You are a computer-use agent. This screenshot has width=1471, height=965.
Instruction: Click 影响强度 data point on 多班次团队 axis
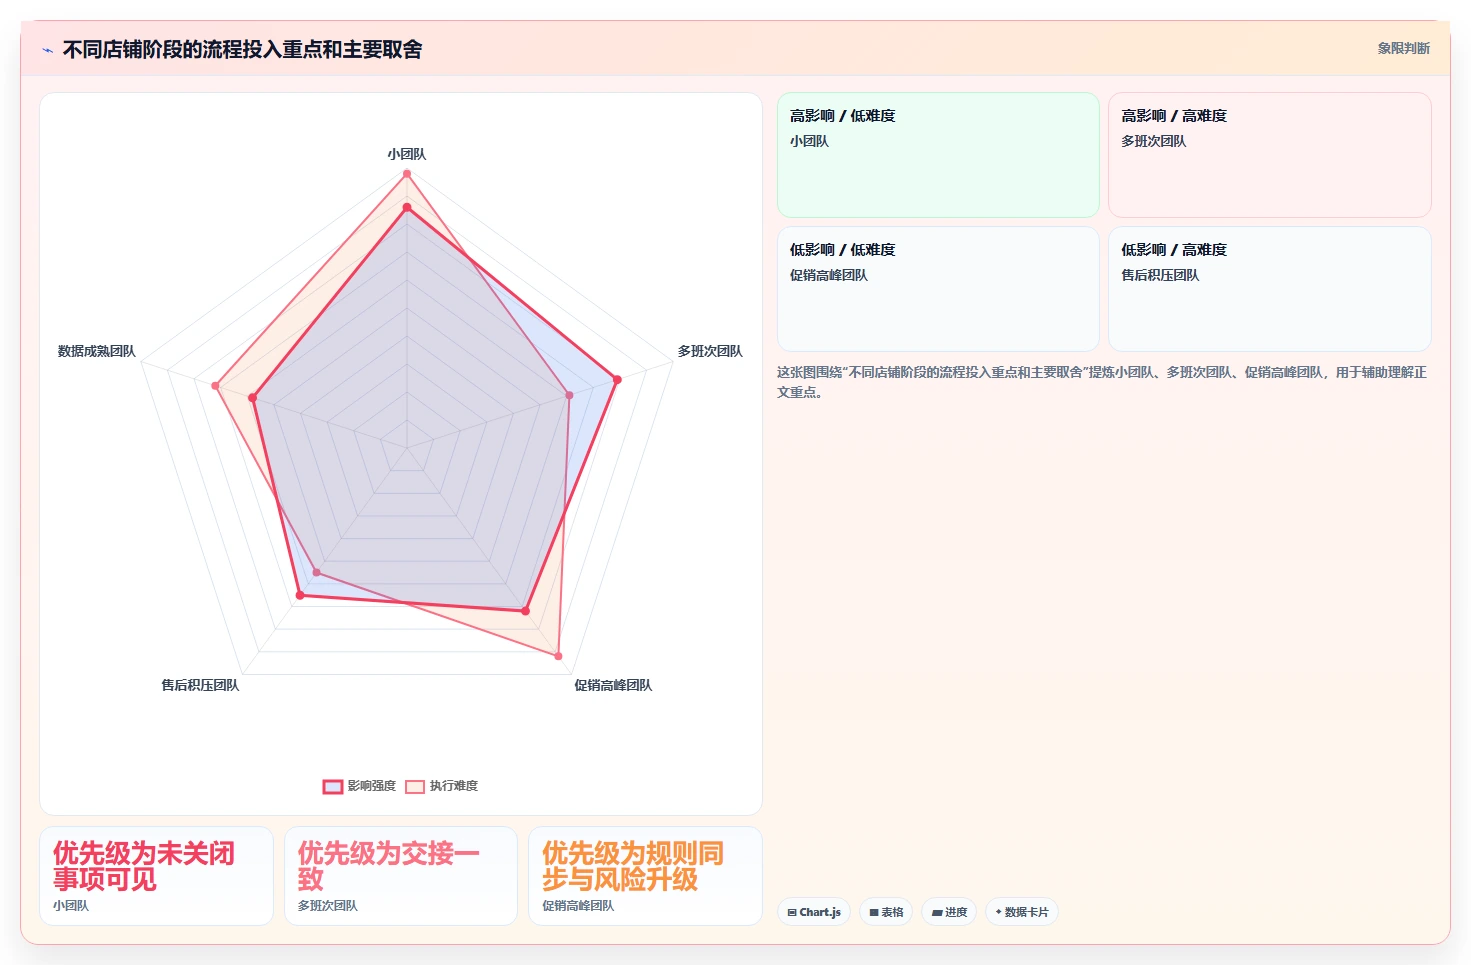(617, 380)
